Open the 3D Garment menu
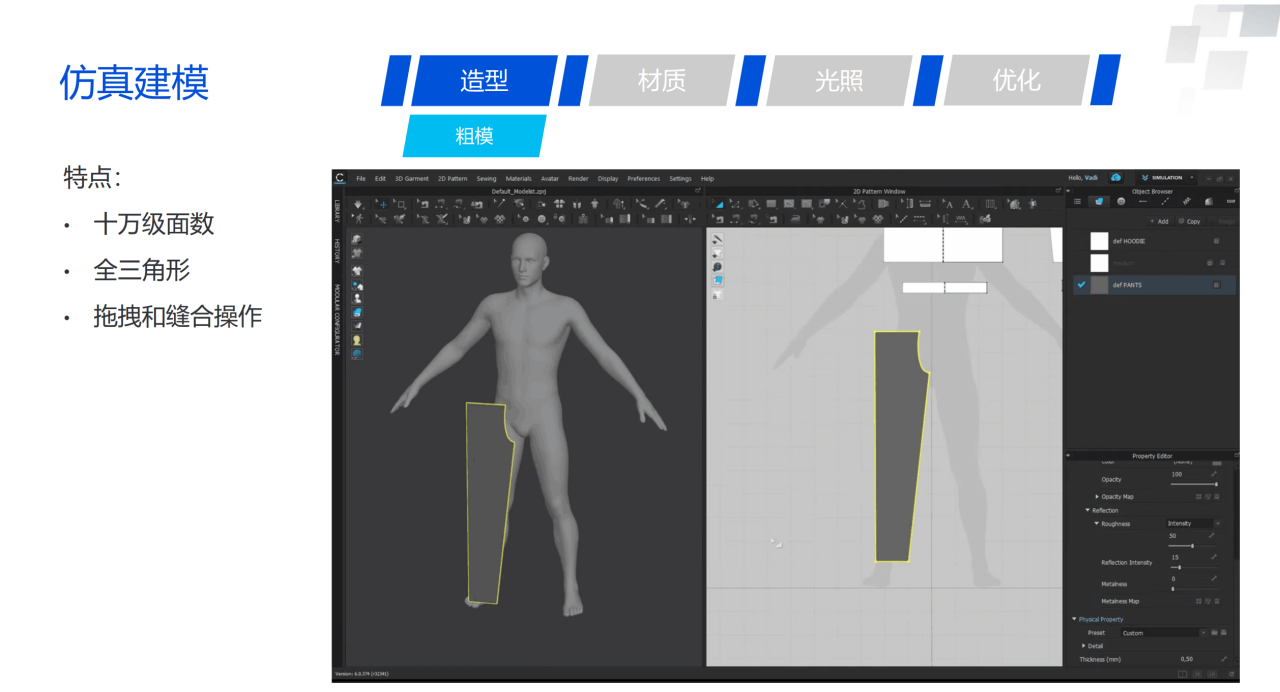Image resolution: width=1280 pixels, height=692 pixels. tap(411, 179)
